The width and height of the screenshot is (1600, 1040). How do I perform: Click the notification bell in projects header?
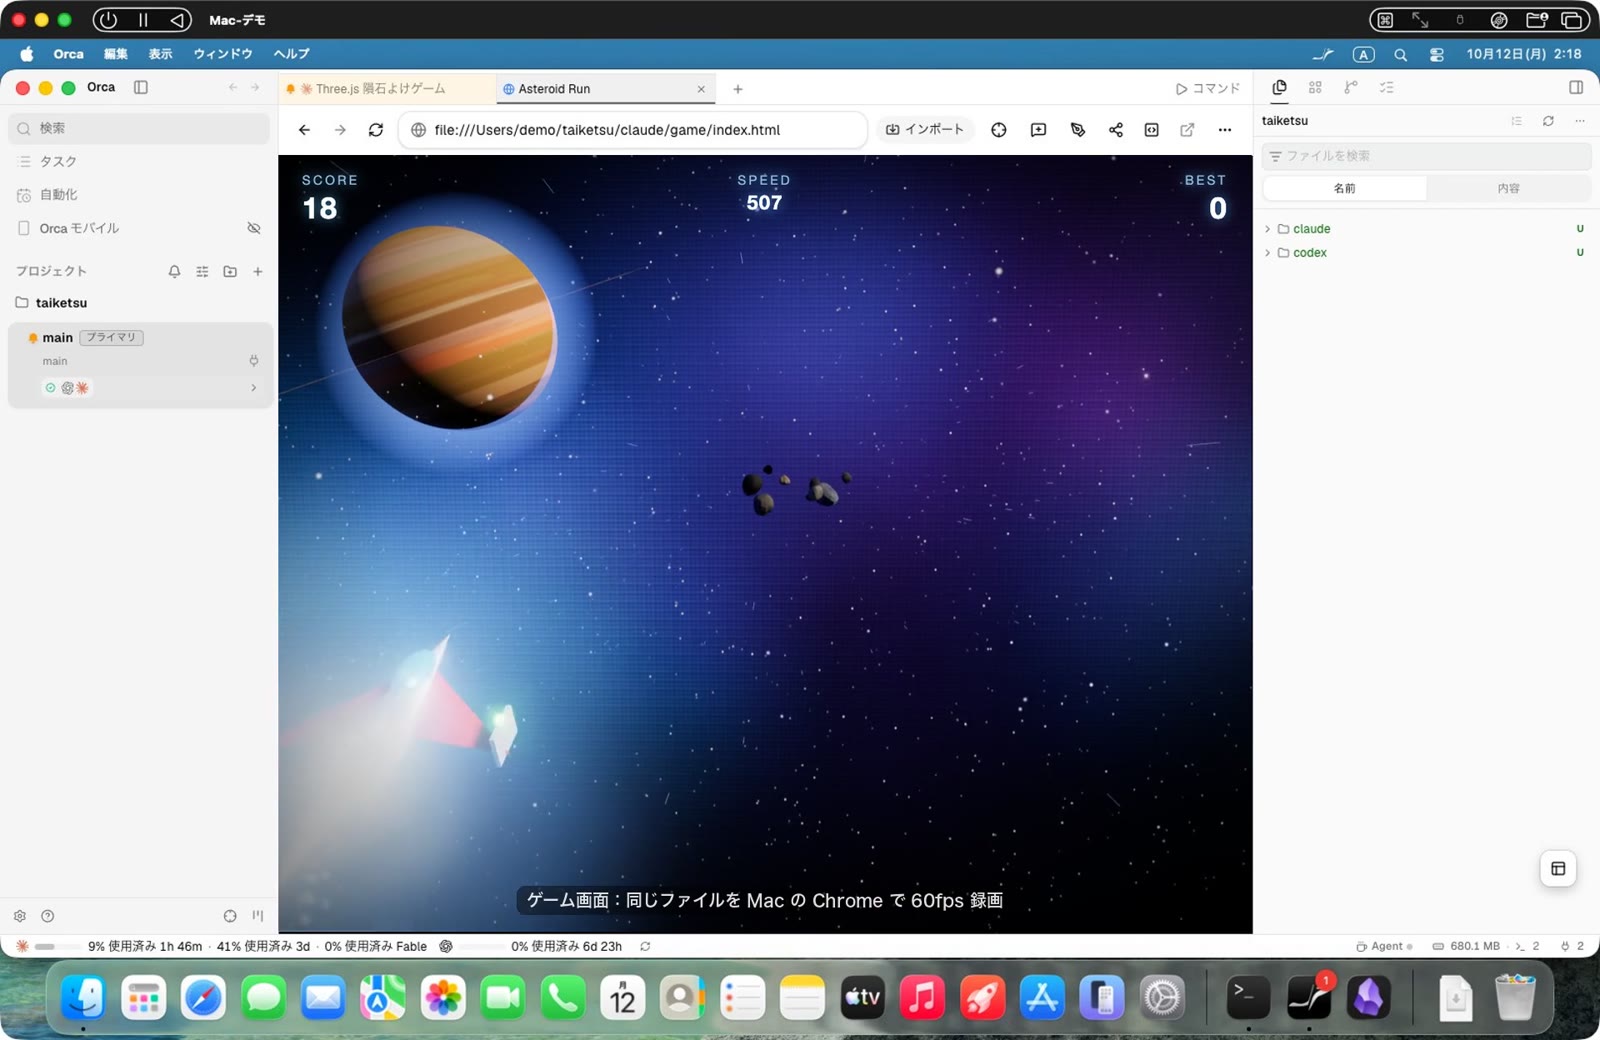tap(175, 271)
